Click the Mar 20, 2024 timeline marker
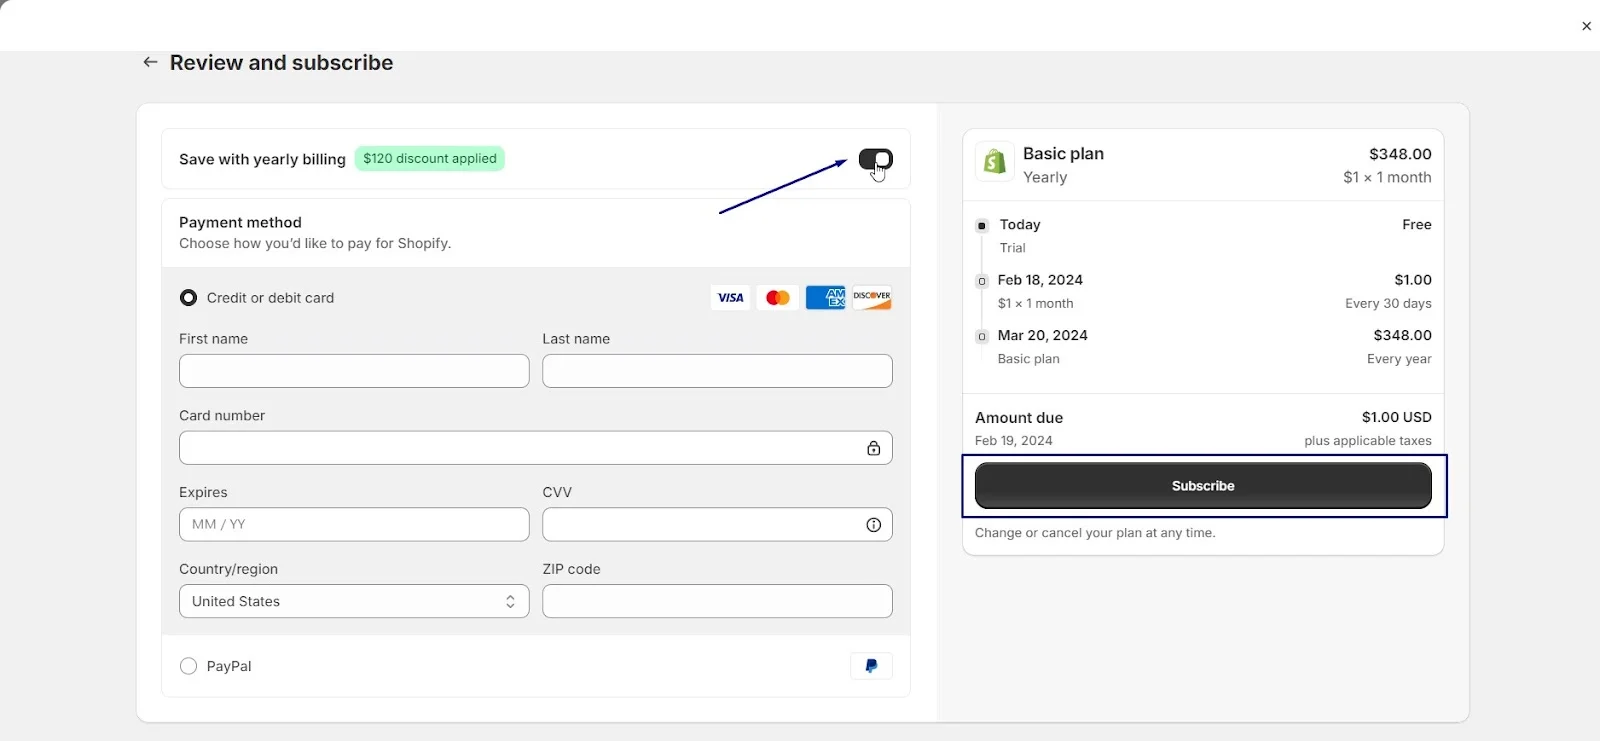Image resolution: width=1600 pixels, height=741 pixels. click(982, 336)
